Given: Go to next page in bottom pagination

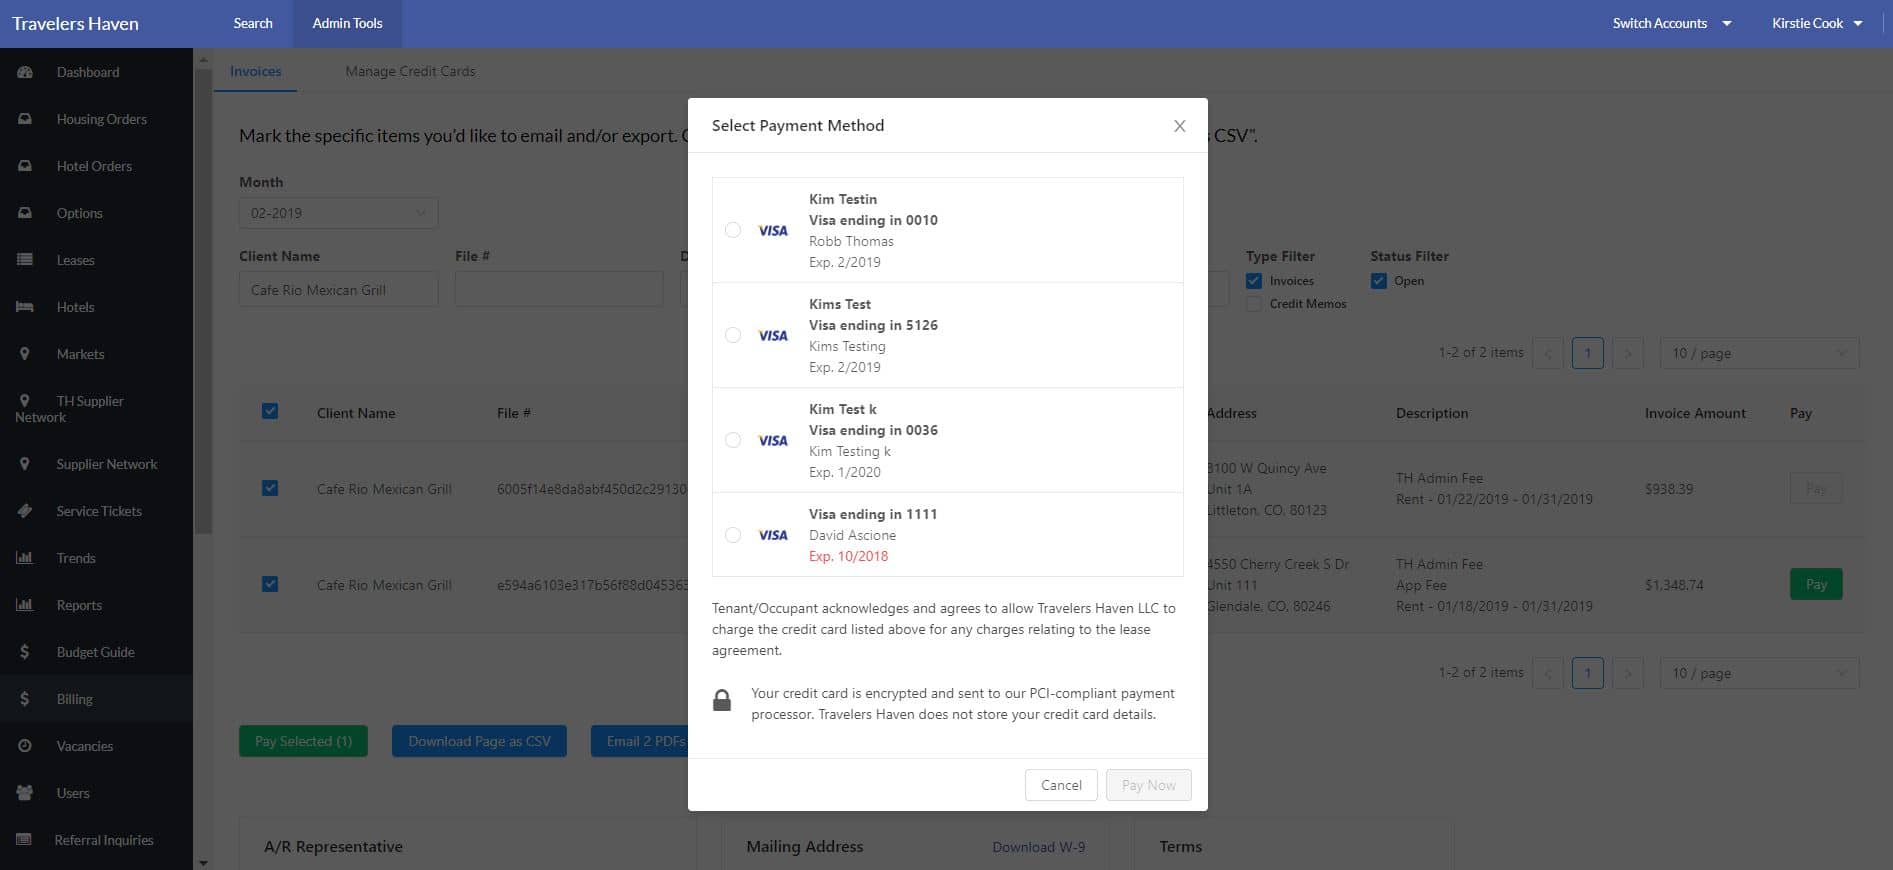Looking at the screenshot, I should (1628, 673).
